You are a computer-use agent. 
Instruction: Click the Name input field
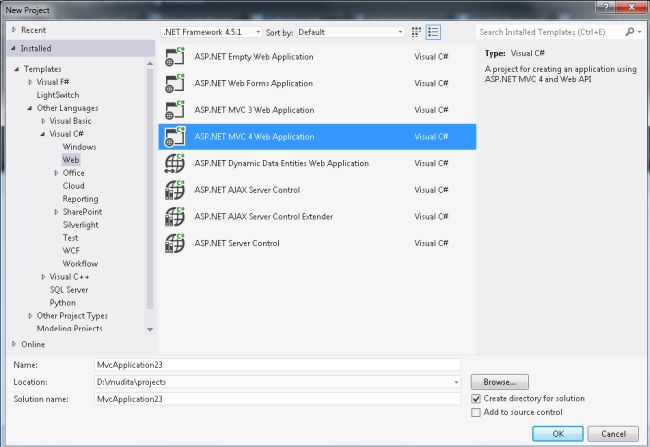click(x=277, y=365)
